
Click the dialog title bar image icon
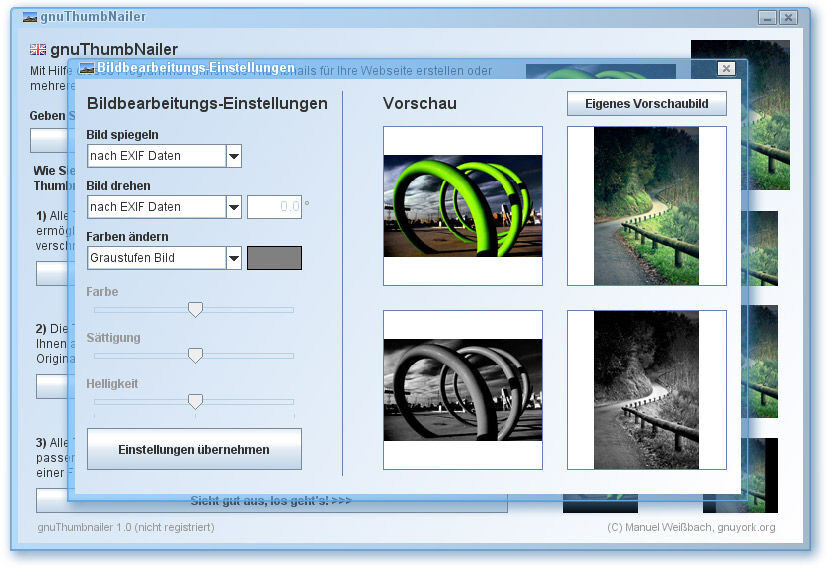coord(86,68)
